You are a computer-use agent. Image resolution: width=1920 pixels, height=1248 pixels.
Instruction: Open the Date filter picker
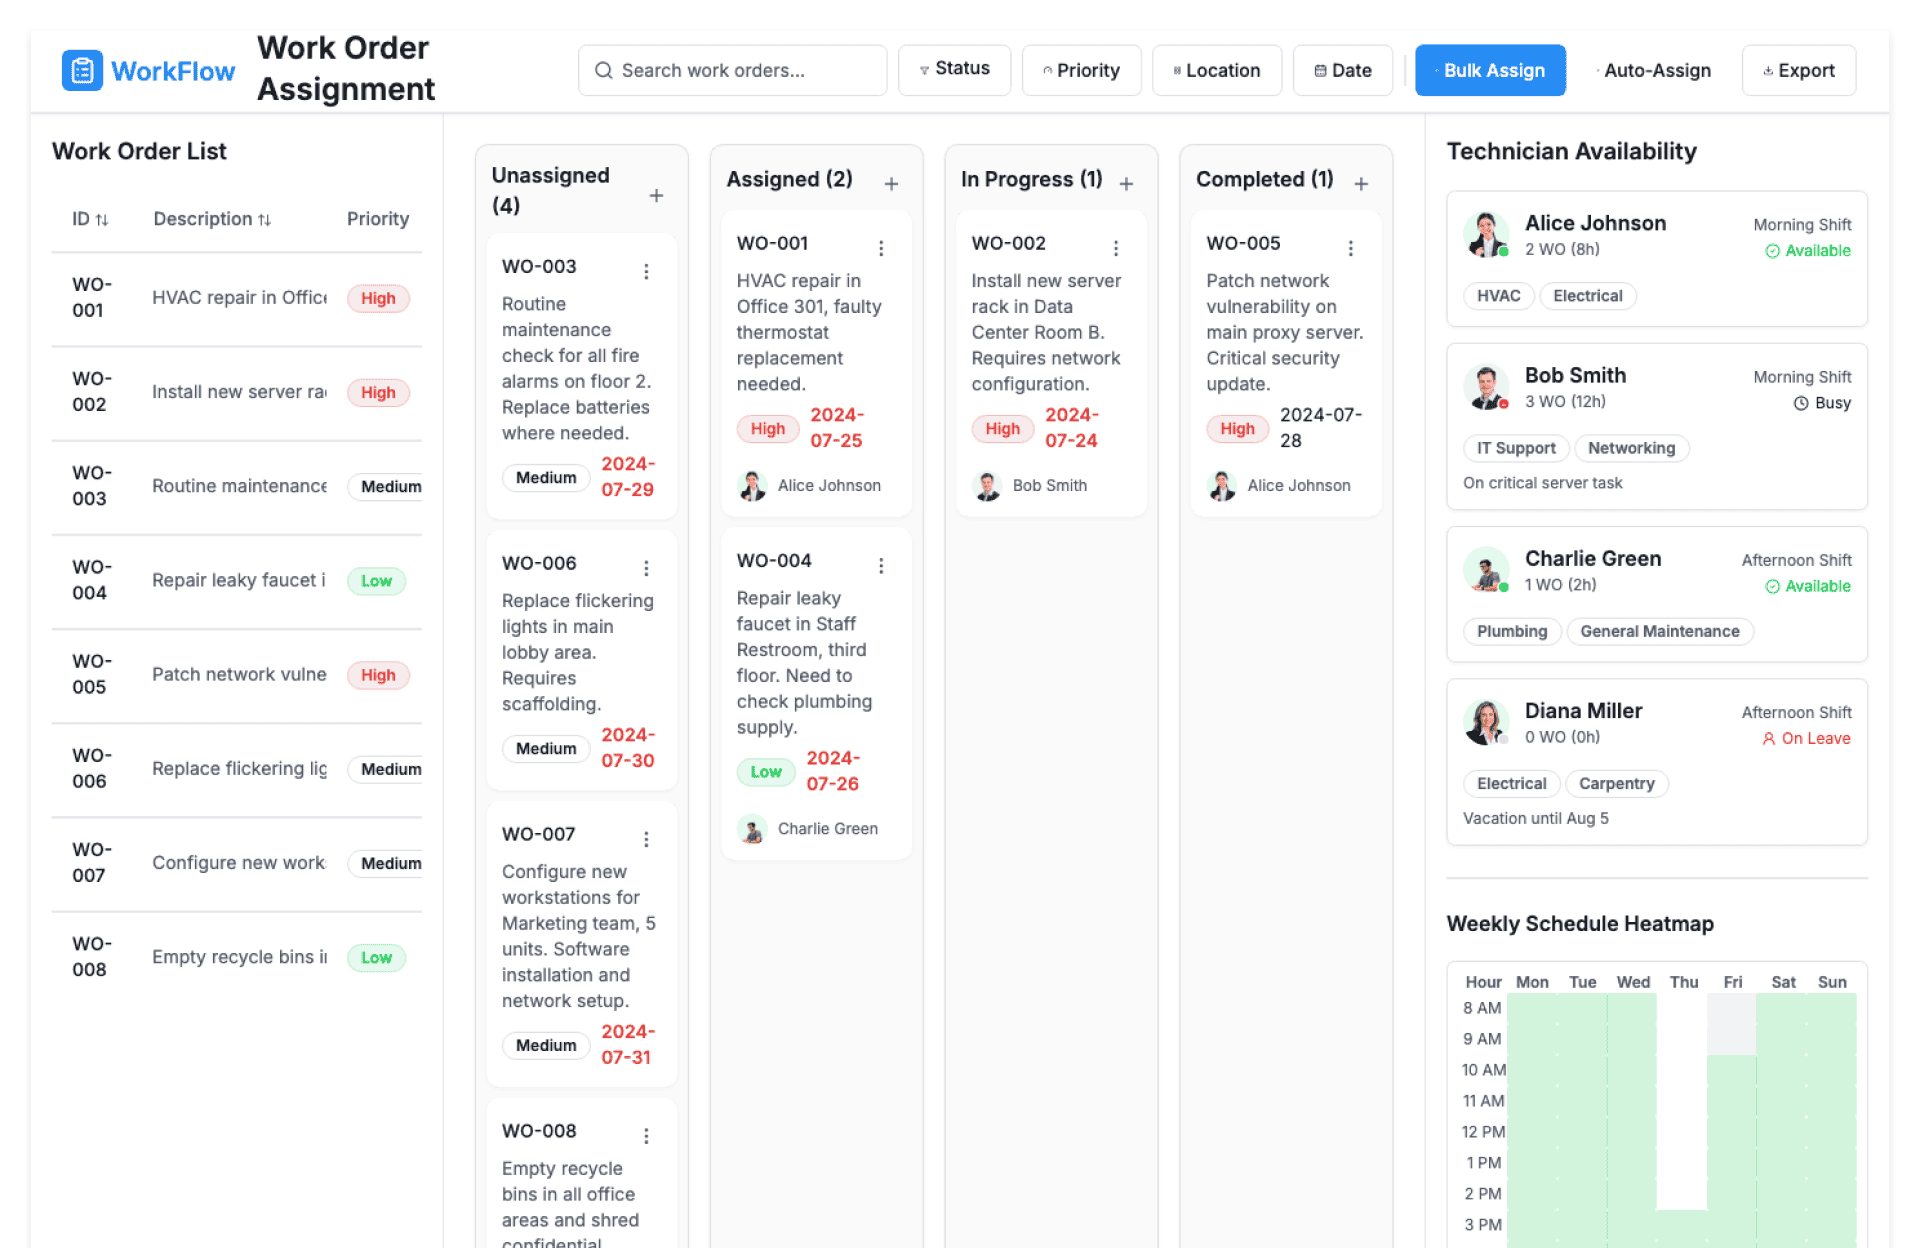pyautogui.click(x=1342, y=70)
